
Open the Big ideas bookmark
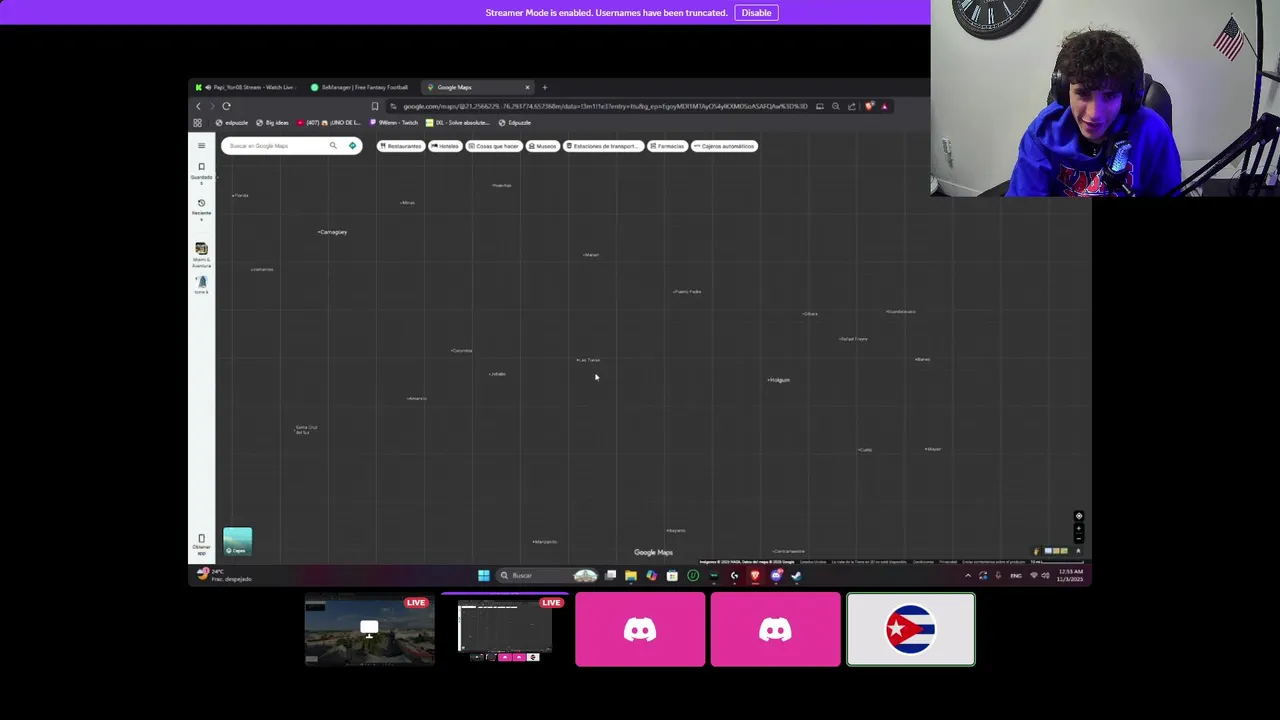272,123
